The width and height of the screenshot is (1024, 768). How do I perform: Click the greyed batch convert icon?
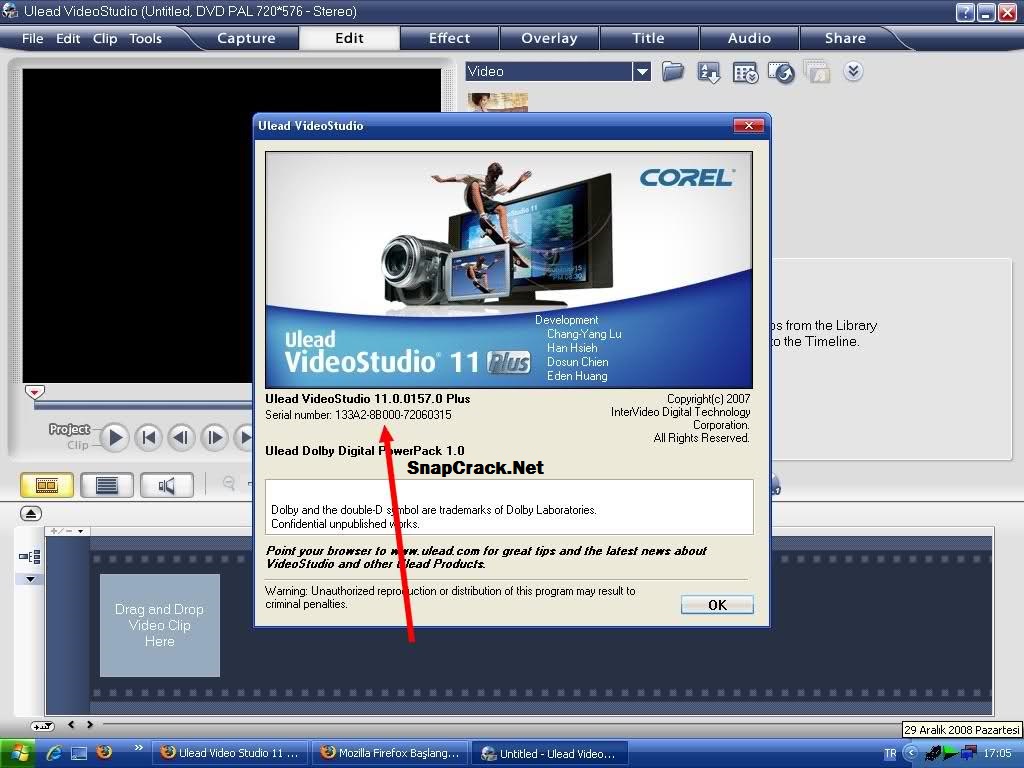pos(817,71)
